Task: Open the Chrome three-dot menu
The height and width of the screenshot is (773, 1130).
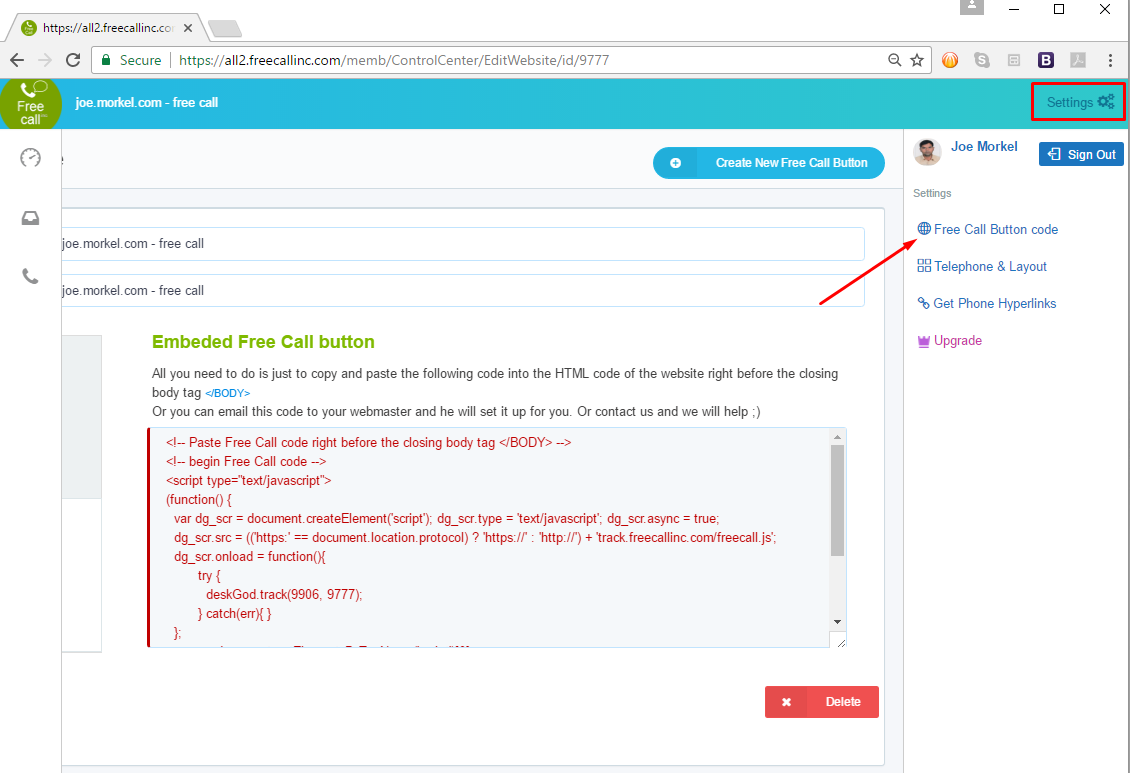Action: pyautogui.click(x=1110, y=61)
